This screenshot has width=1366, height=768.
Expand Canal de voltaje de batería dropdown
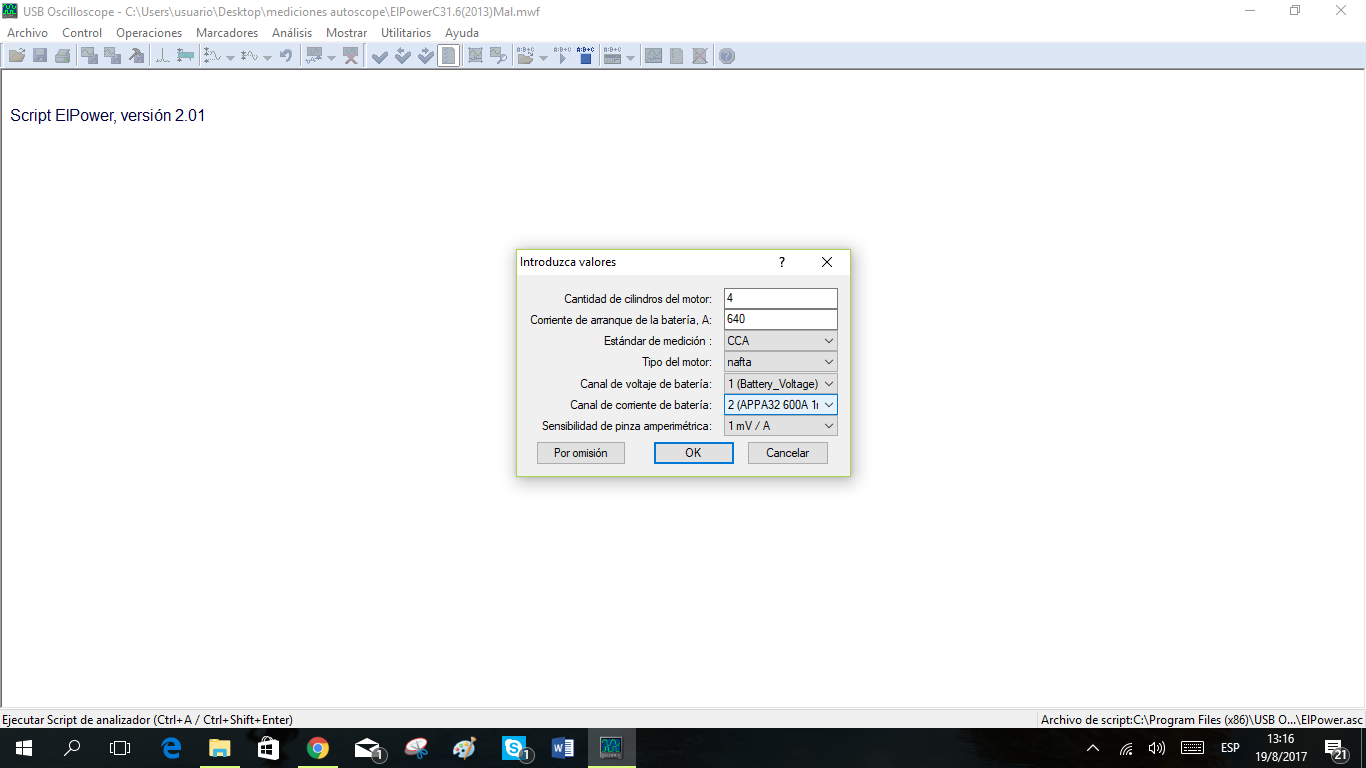point(780,384)
